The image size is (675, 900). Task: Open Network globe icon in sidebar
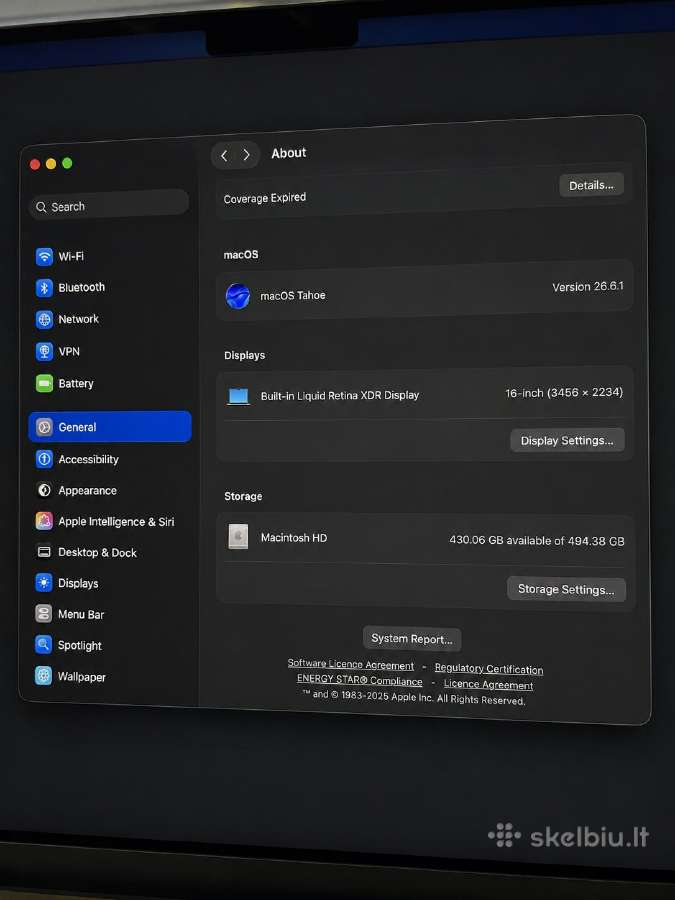(44, 319)
